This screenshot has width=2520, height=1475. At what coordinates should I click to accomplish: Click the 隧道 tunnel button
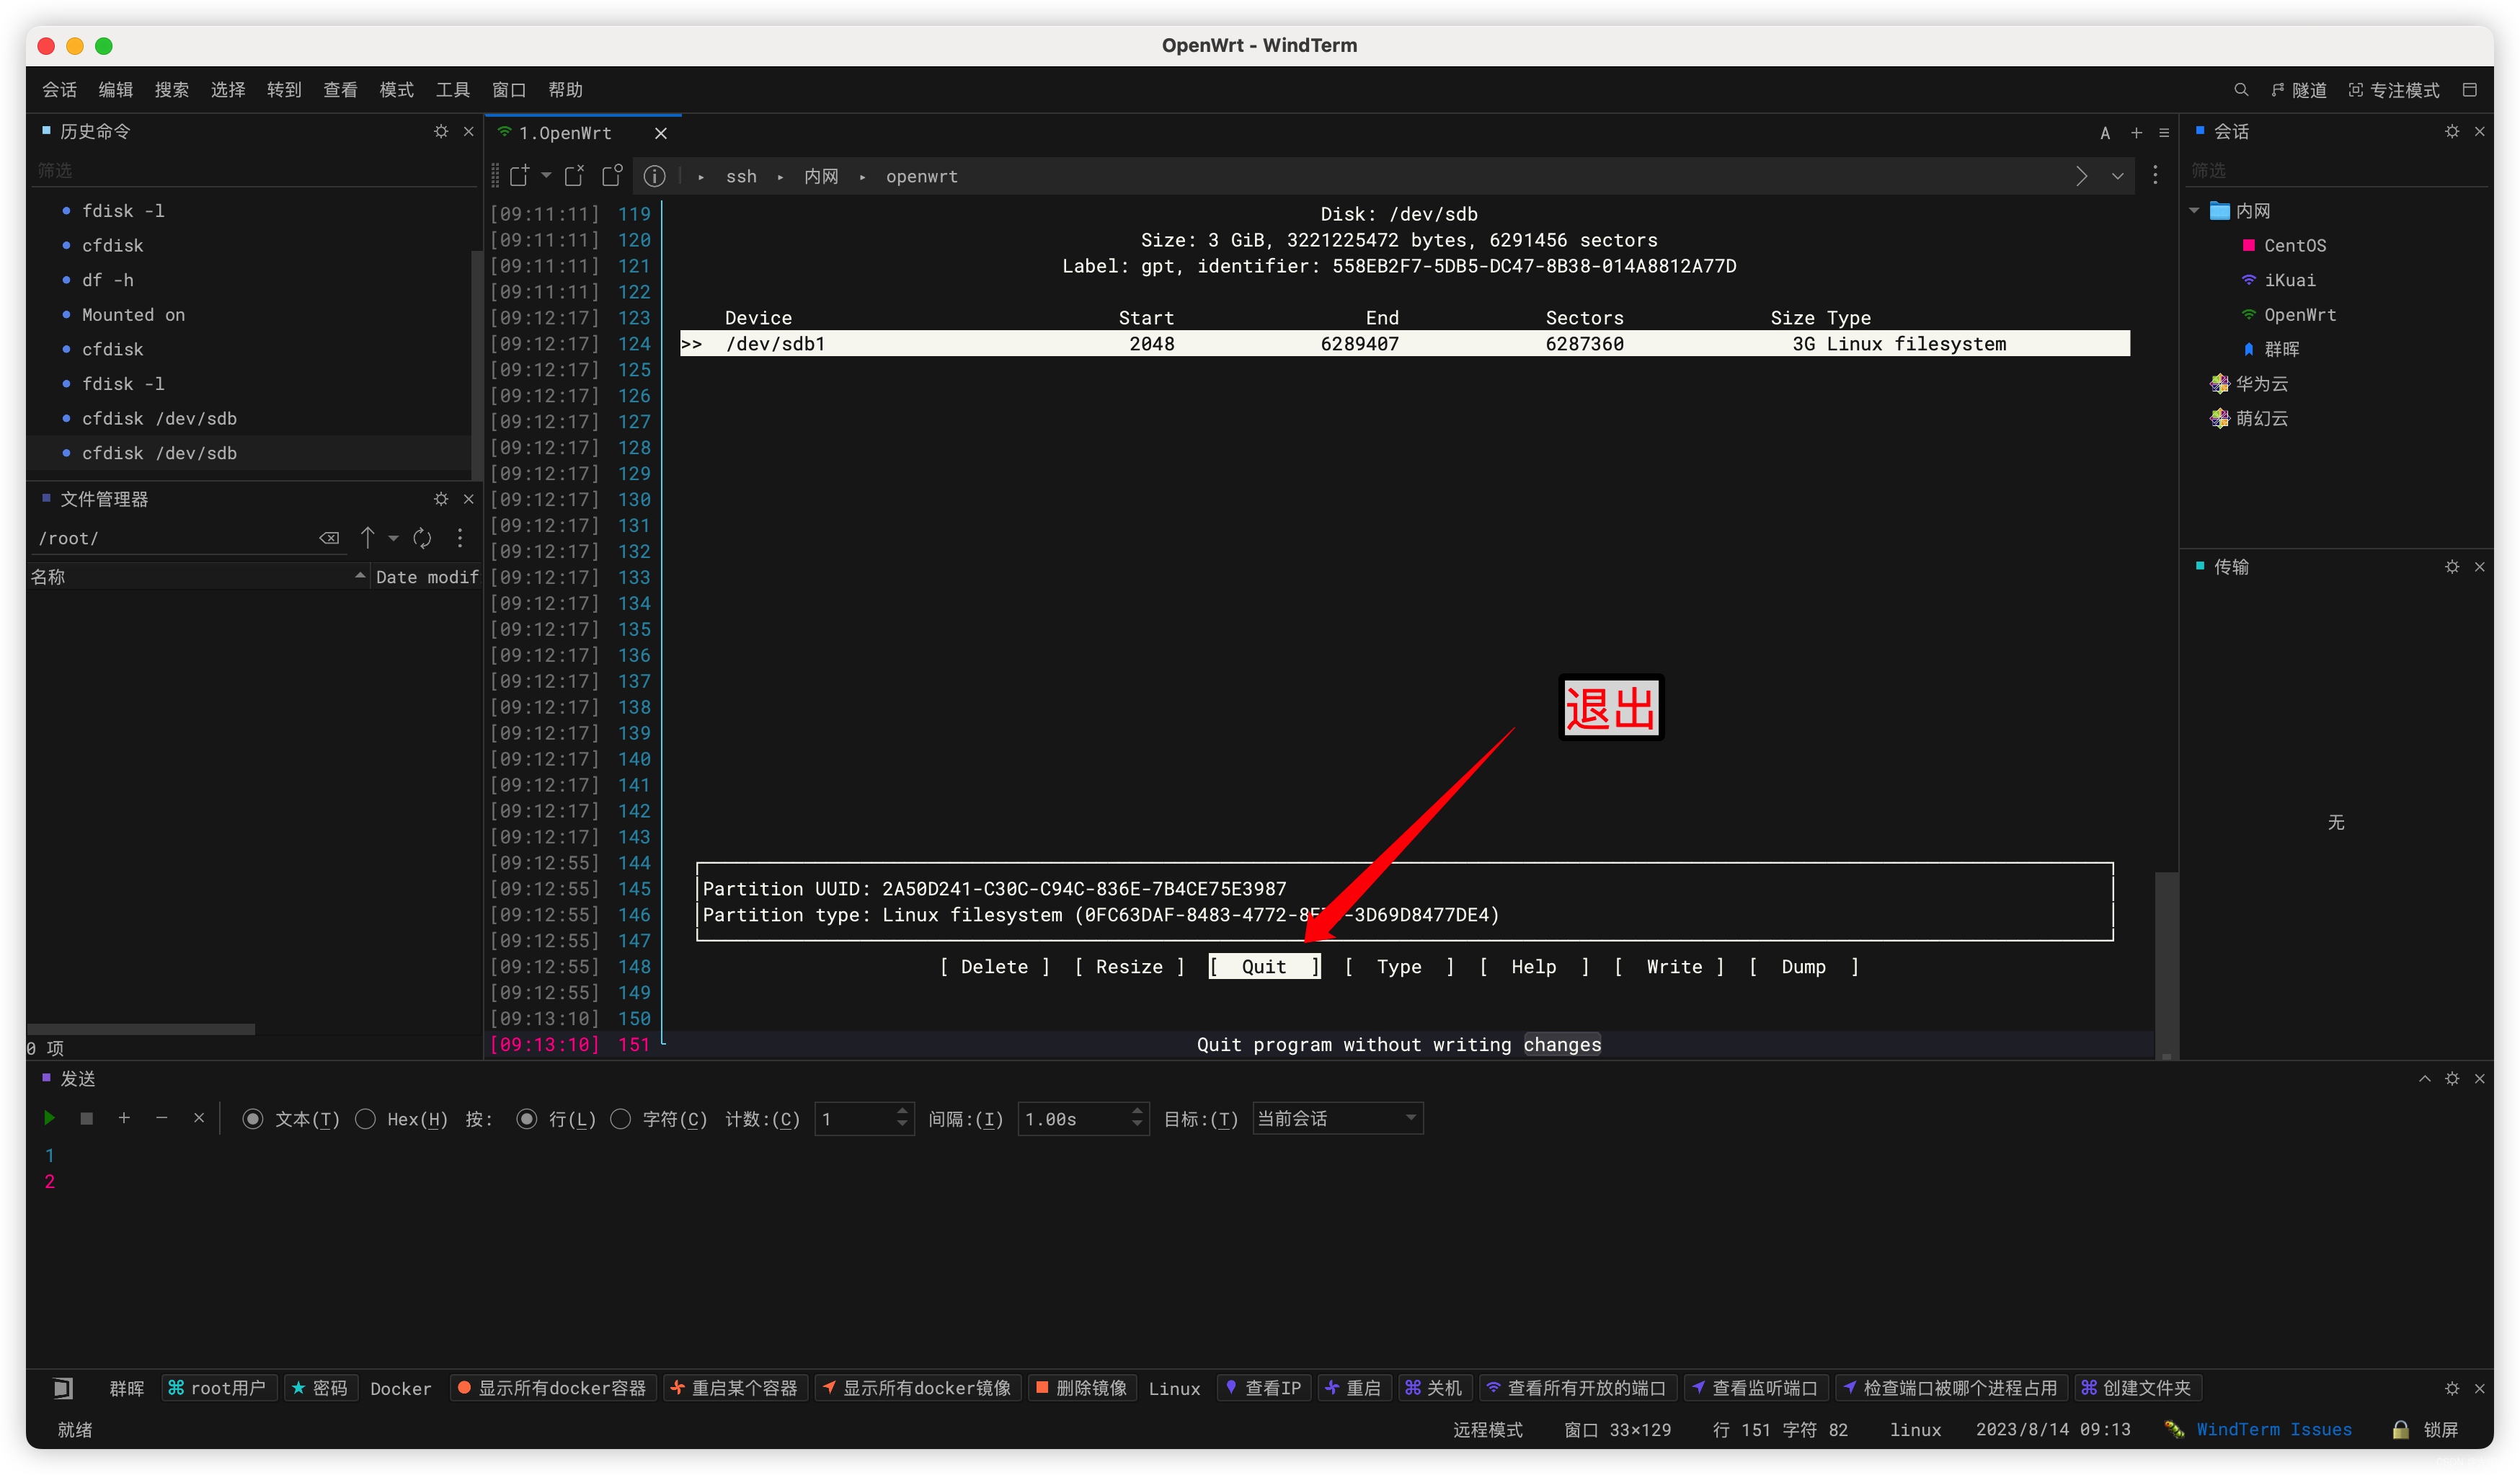(x=2298, y=90)
